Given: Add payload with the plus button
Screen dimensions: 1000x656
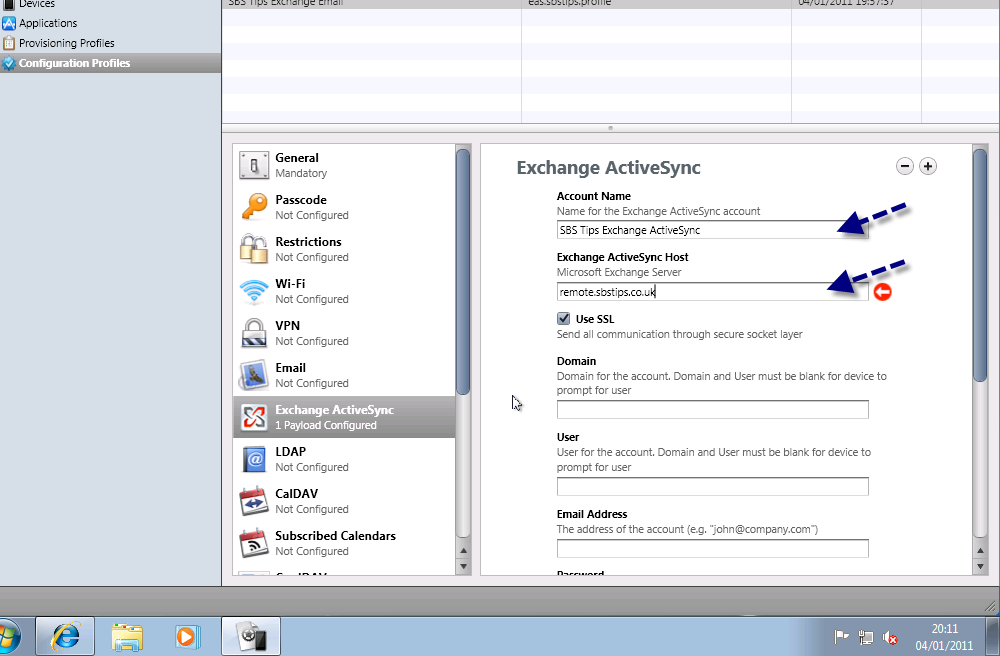Looking at the screenshot, I should [928, 166].
